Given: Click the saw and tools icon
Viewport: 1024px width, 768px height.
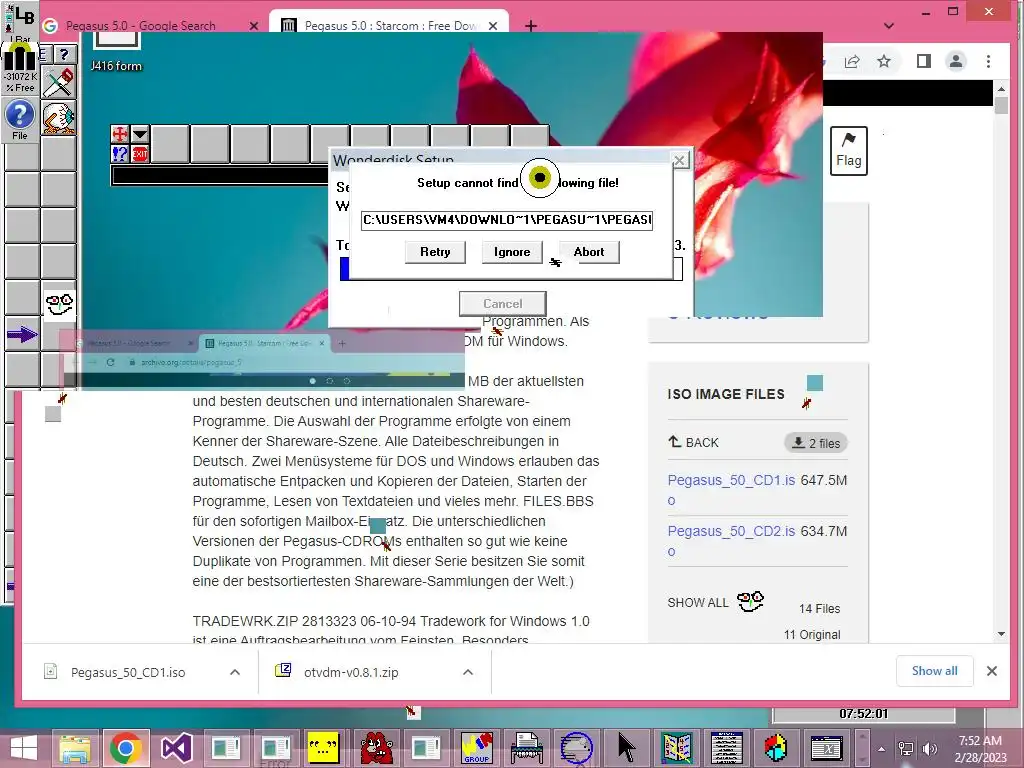Looking at the screenshot, I should point(59,82).
